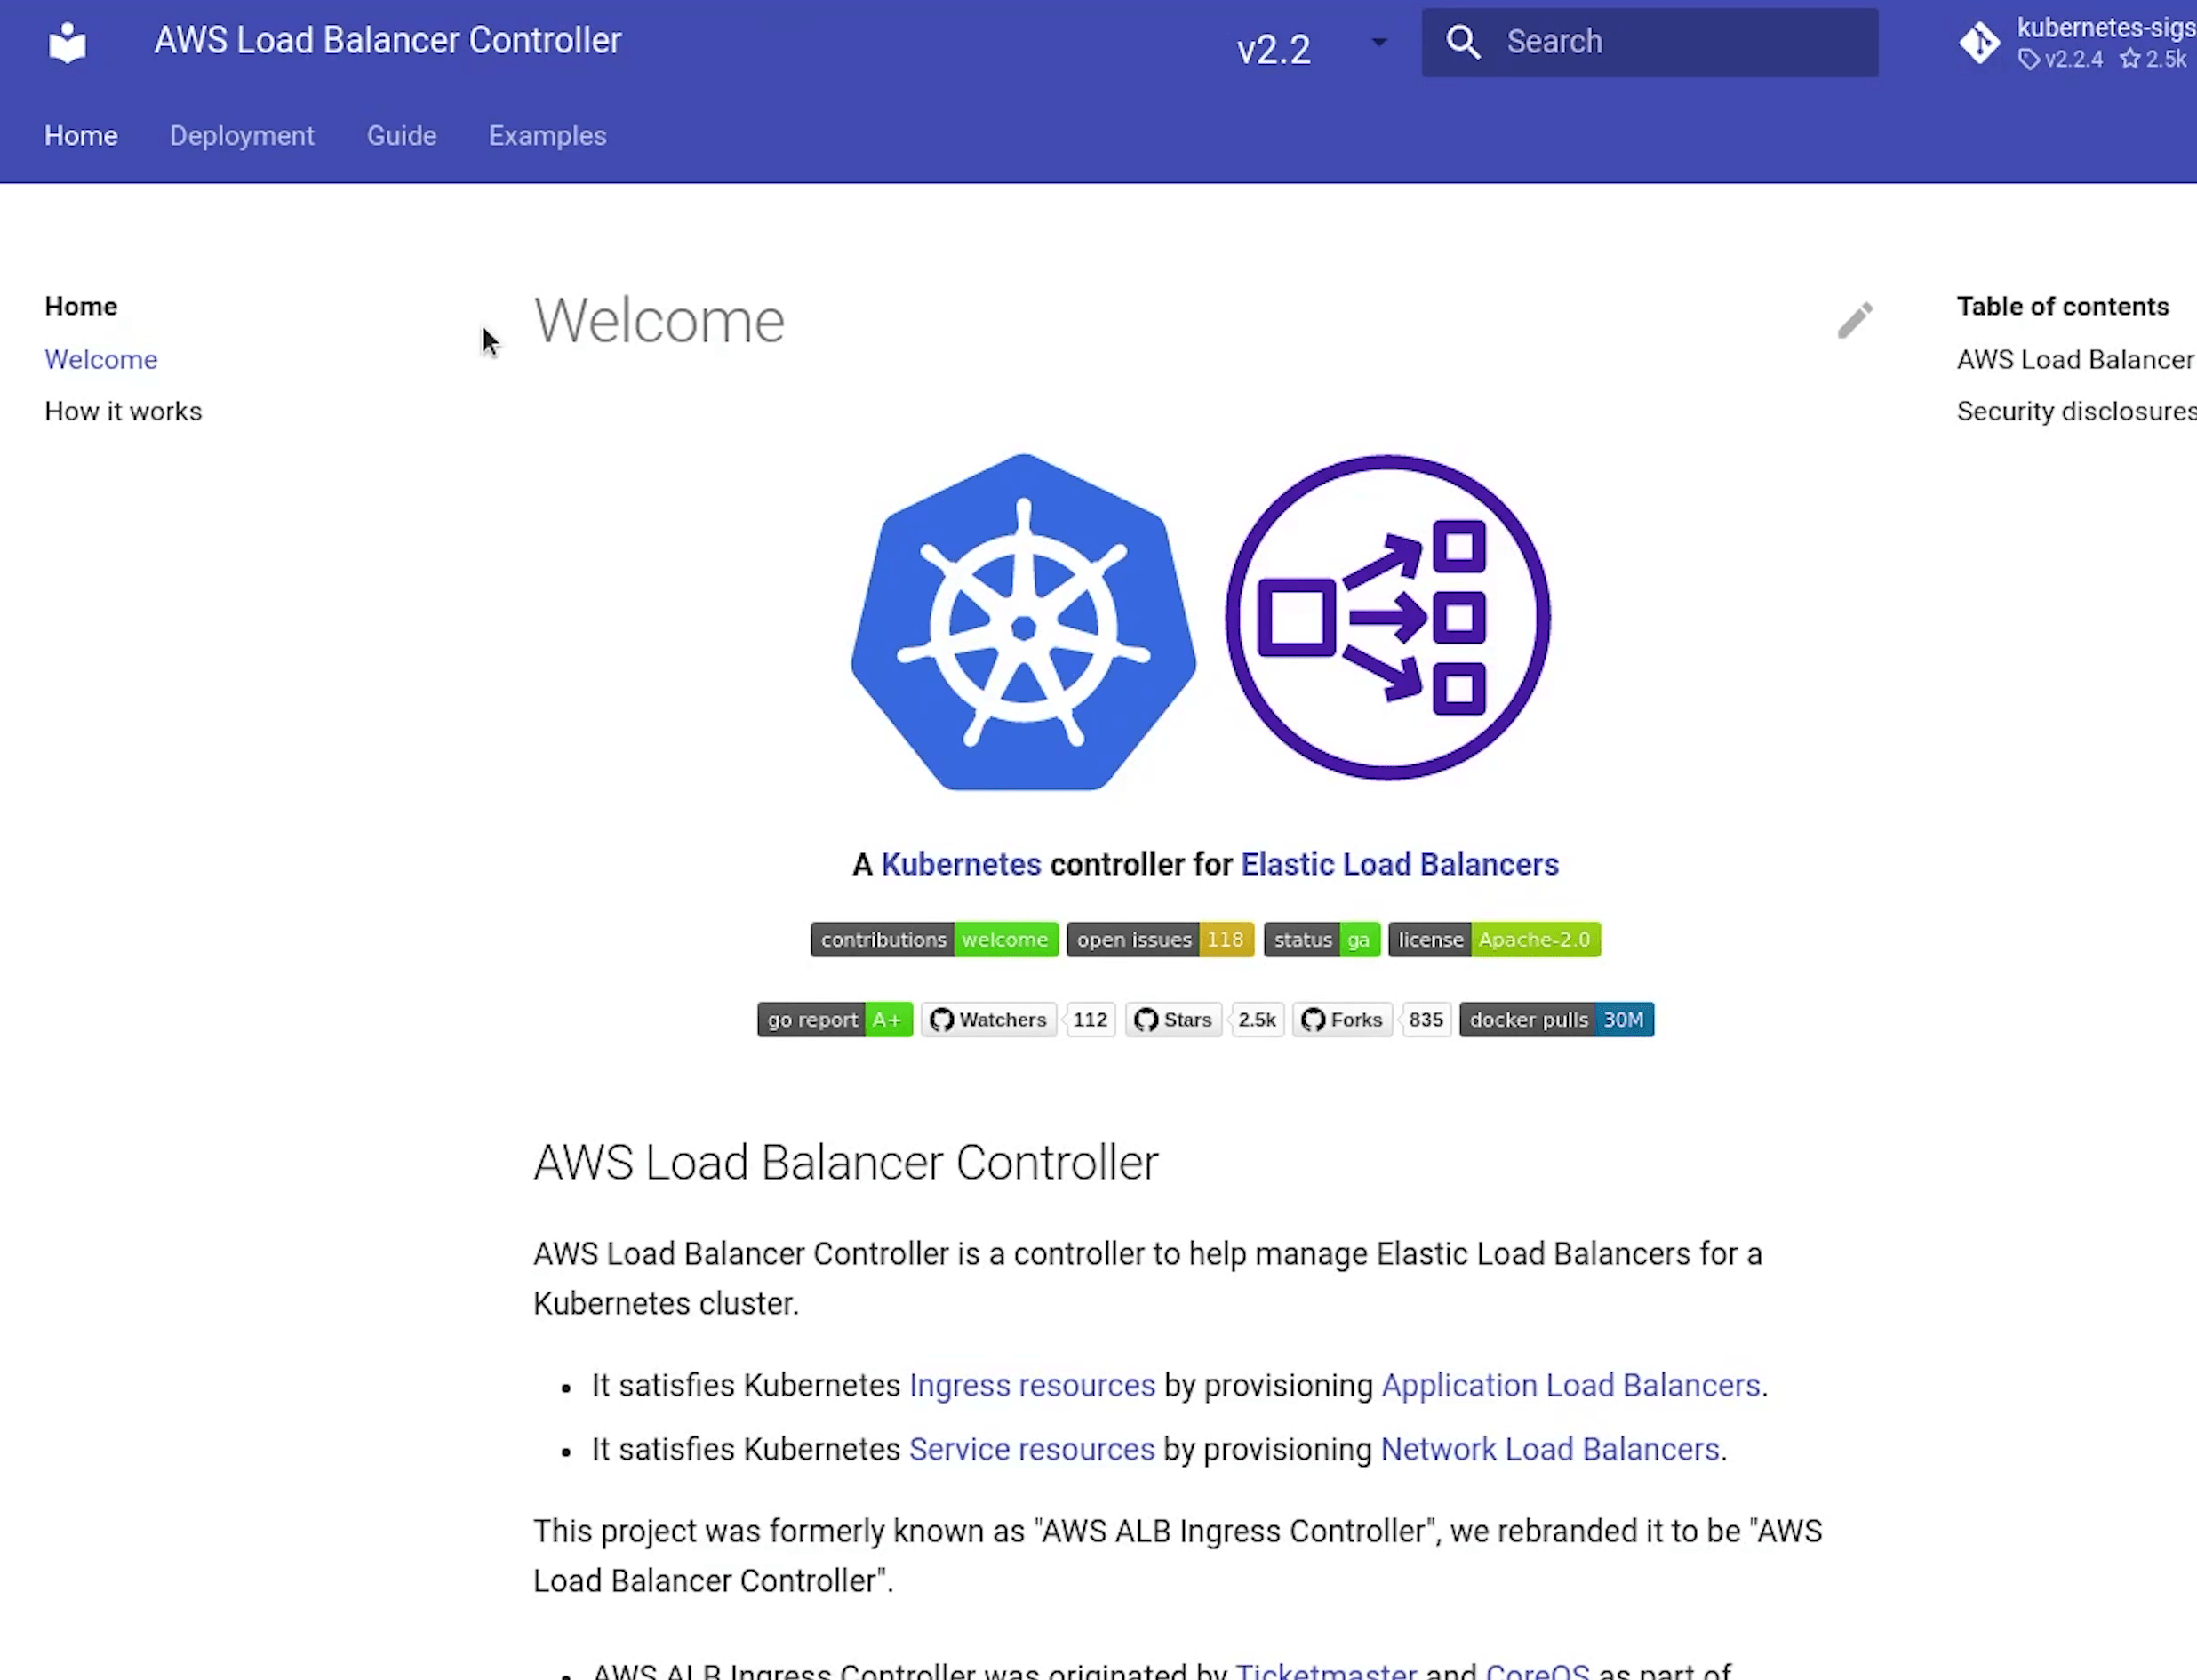
Task: Open the Ingress resources link
Action: click(1031, 1385)
